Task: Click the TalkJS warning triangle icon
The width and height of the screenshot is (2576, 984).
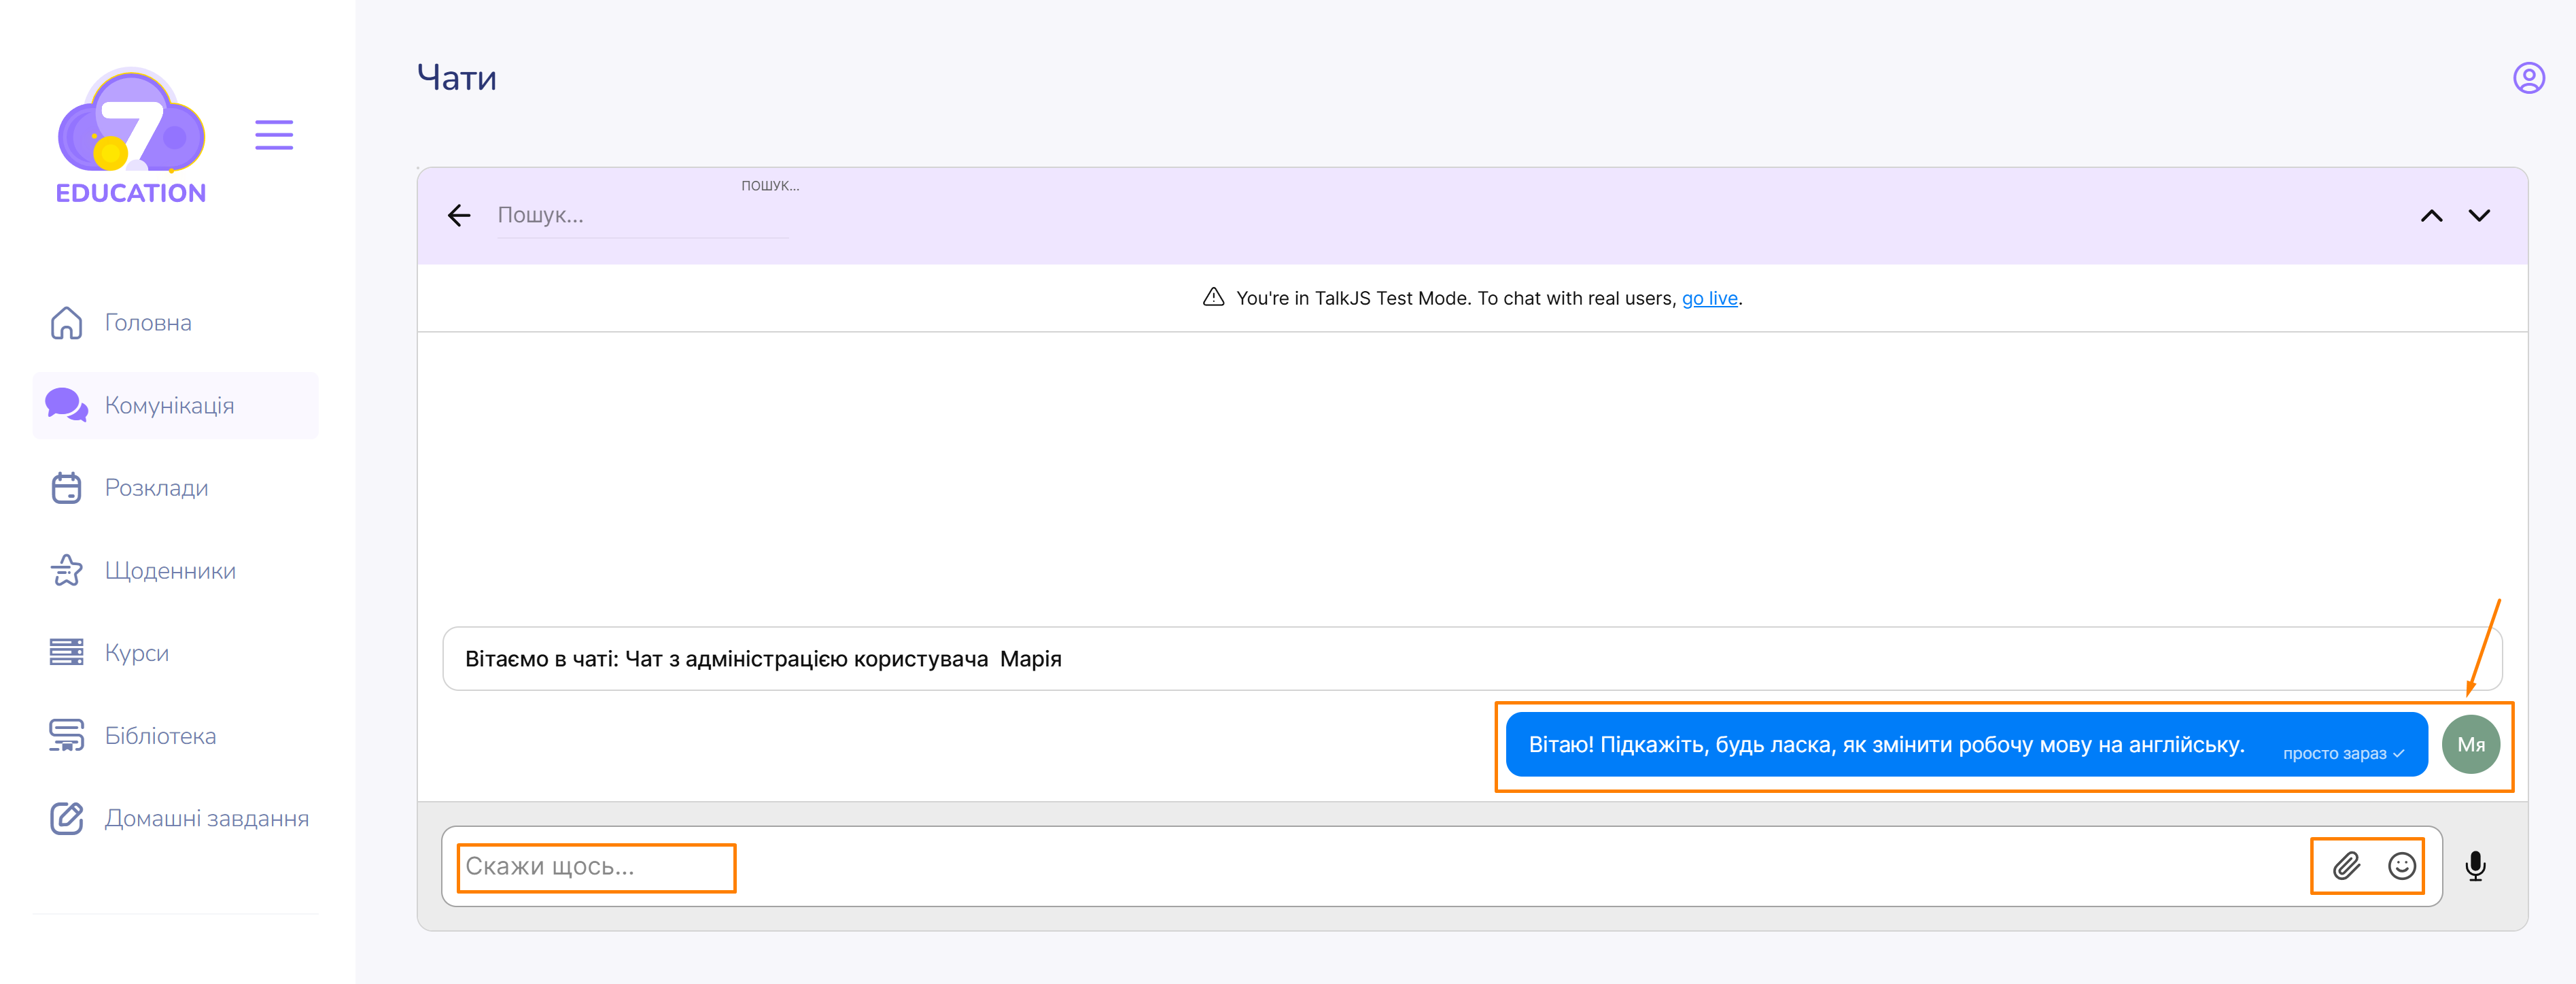Action: point(1213,297)
